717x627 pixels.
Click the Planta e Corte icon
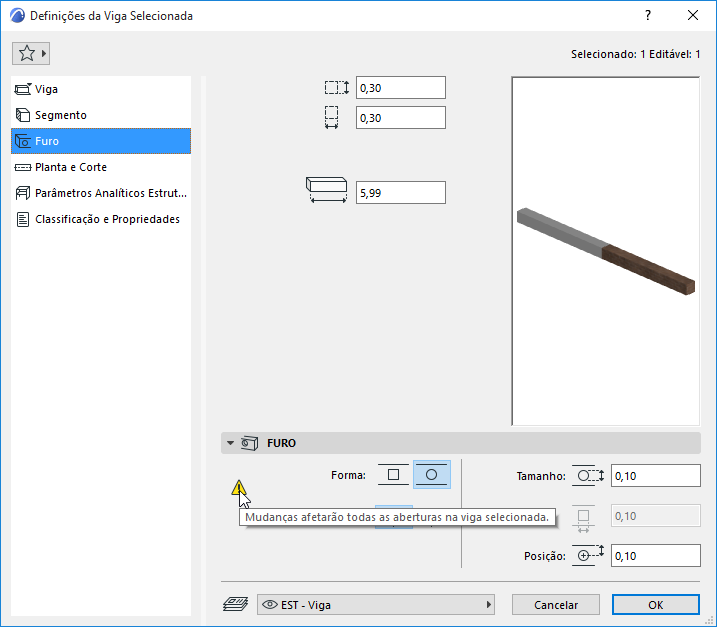tap(23, 167)
